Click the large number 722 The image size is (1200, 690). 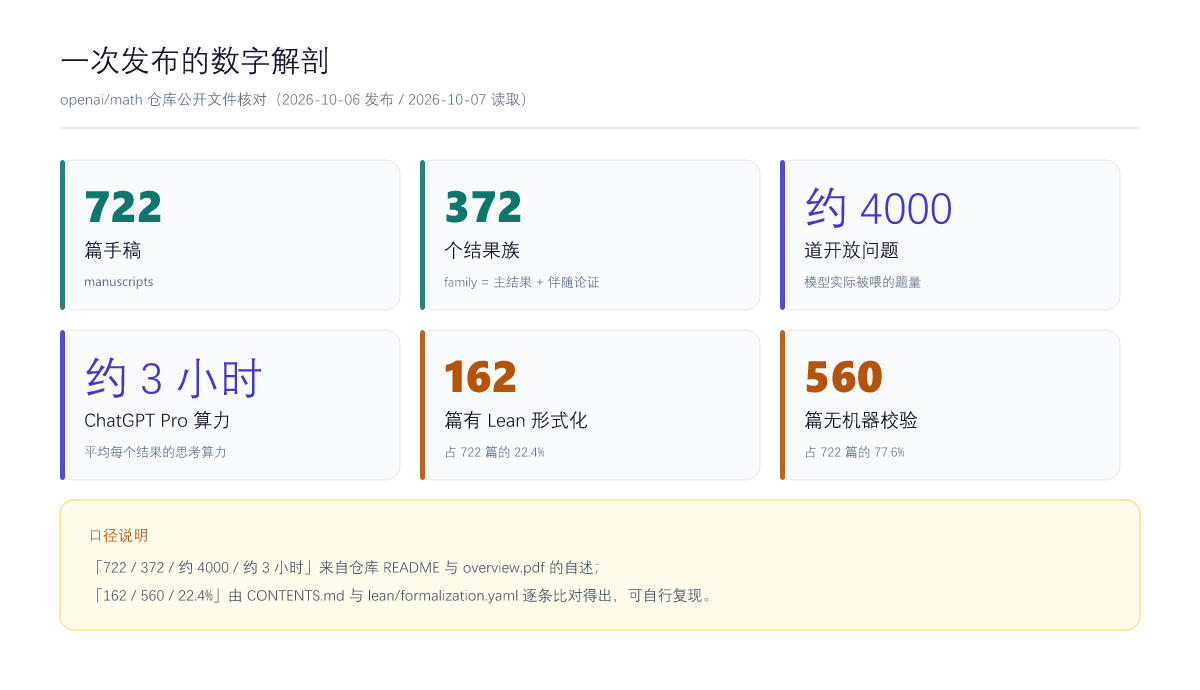(x=123, y=207)
